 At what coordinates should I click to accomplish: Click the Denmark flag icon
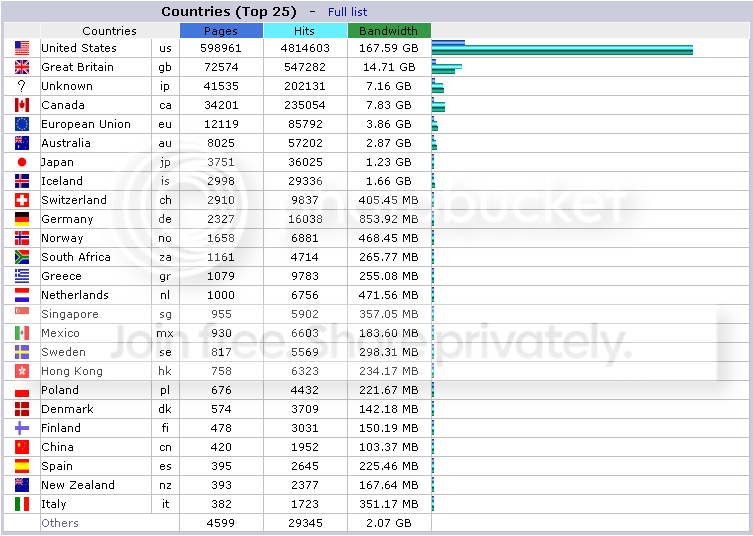(22, 409)
